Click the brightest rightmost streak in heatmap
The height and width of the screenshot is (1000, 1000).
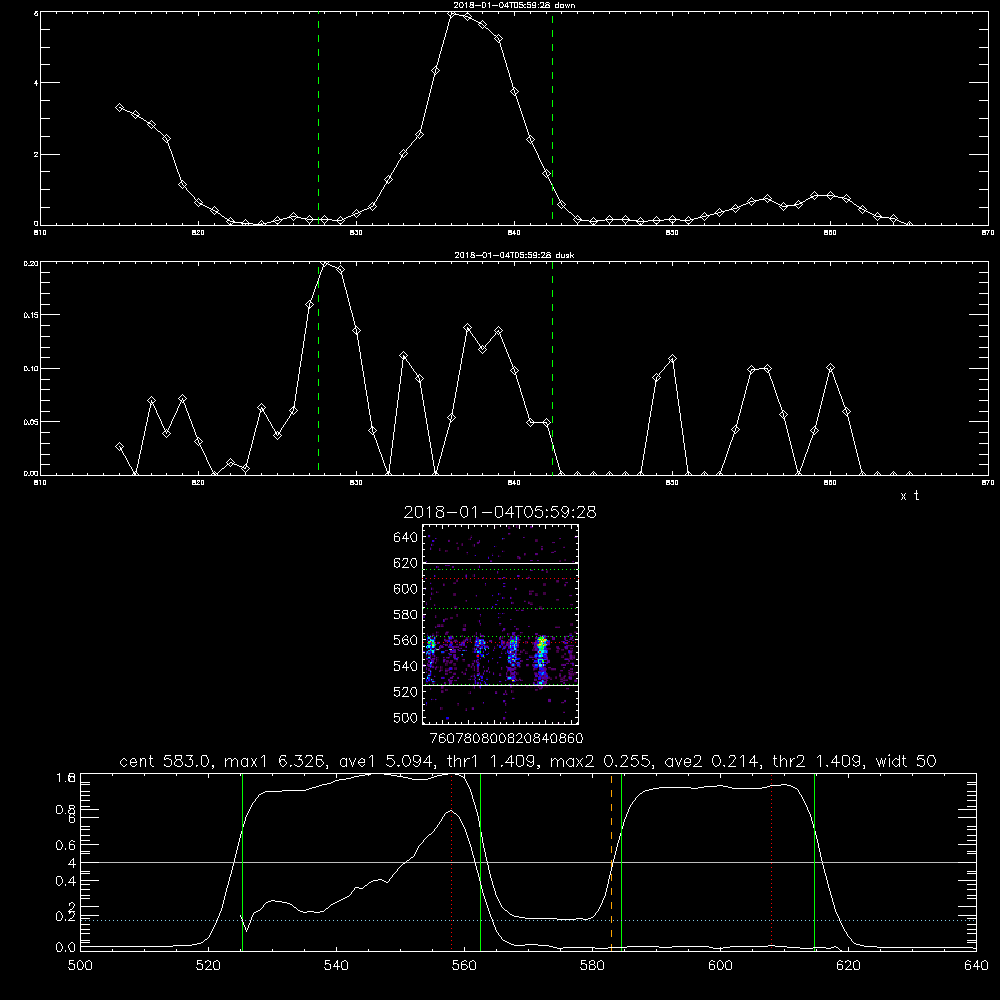tap(541, 660)
